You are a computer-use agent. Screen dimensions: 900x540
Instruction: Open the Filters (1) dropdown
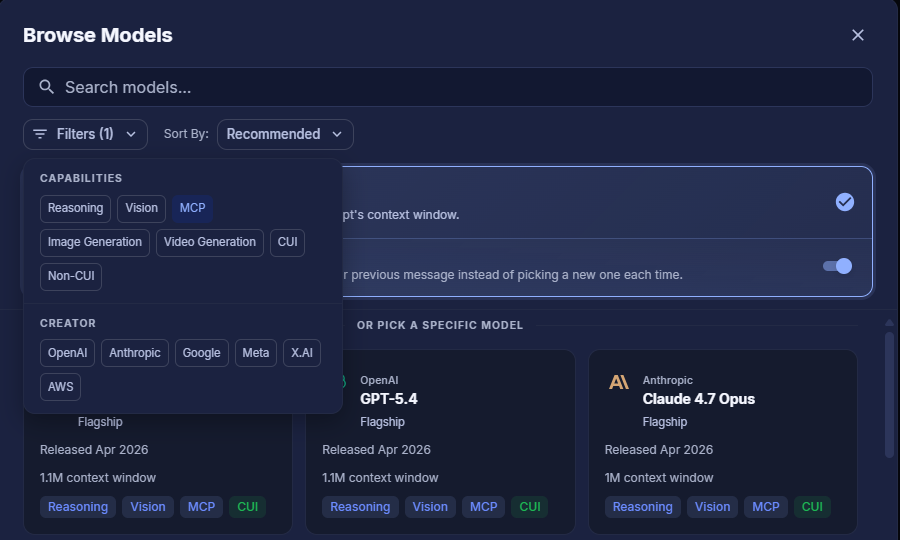[x=85, y=134]
